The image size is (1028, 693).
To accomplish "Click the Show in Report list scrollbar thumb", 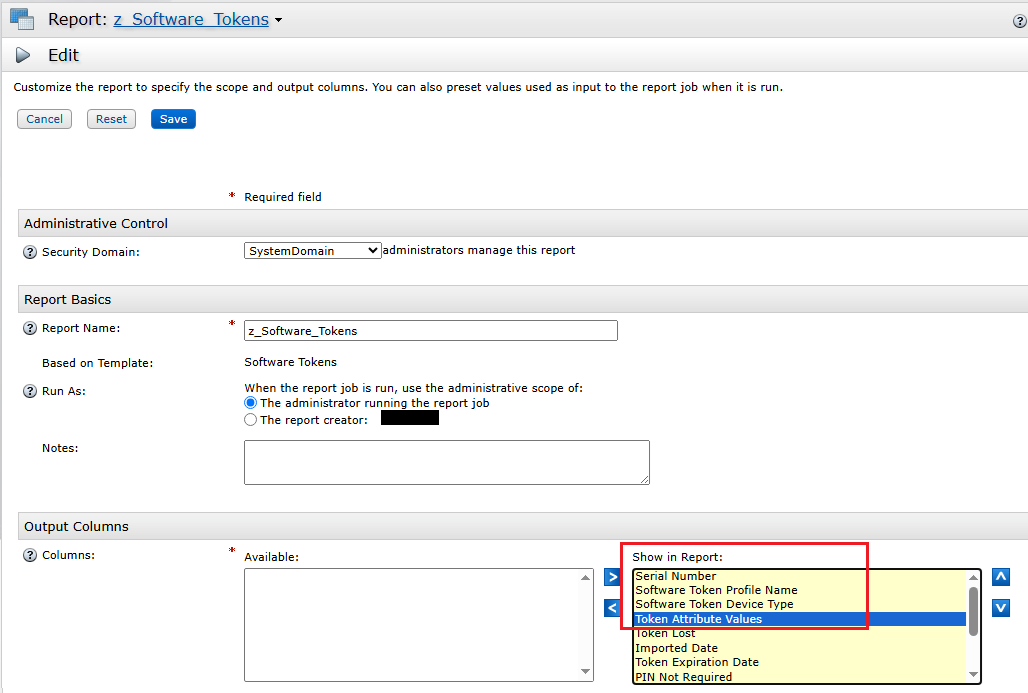I will coord(974,611).
